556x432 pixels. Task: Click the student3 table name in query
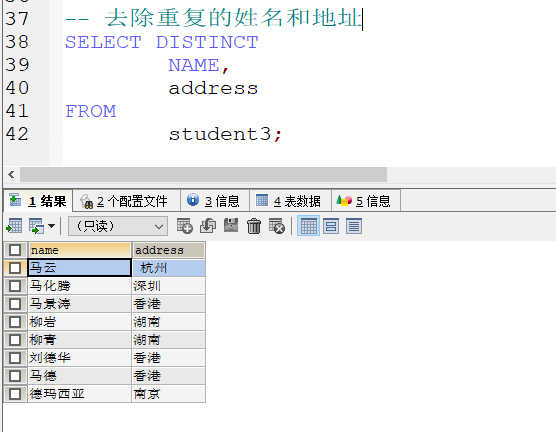(220, 134)
